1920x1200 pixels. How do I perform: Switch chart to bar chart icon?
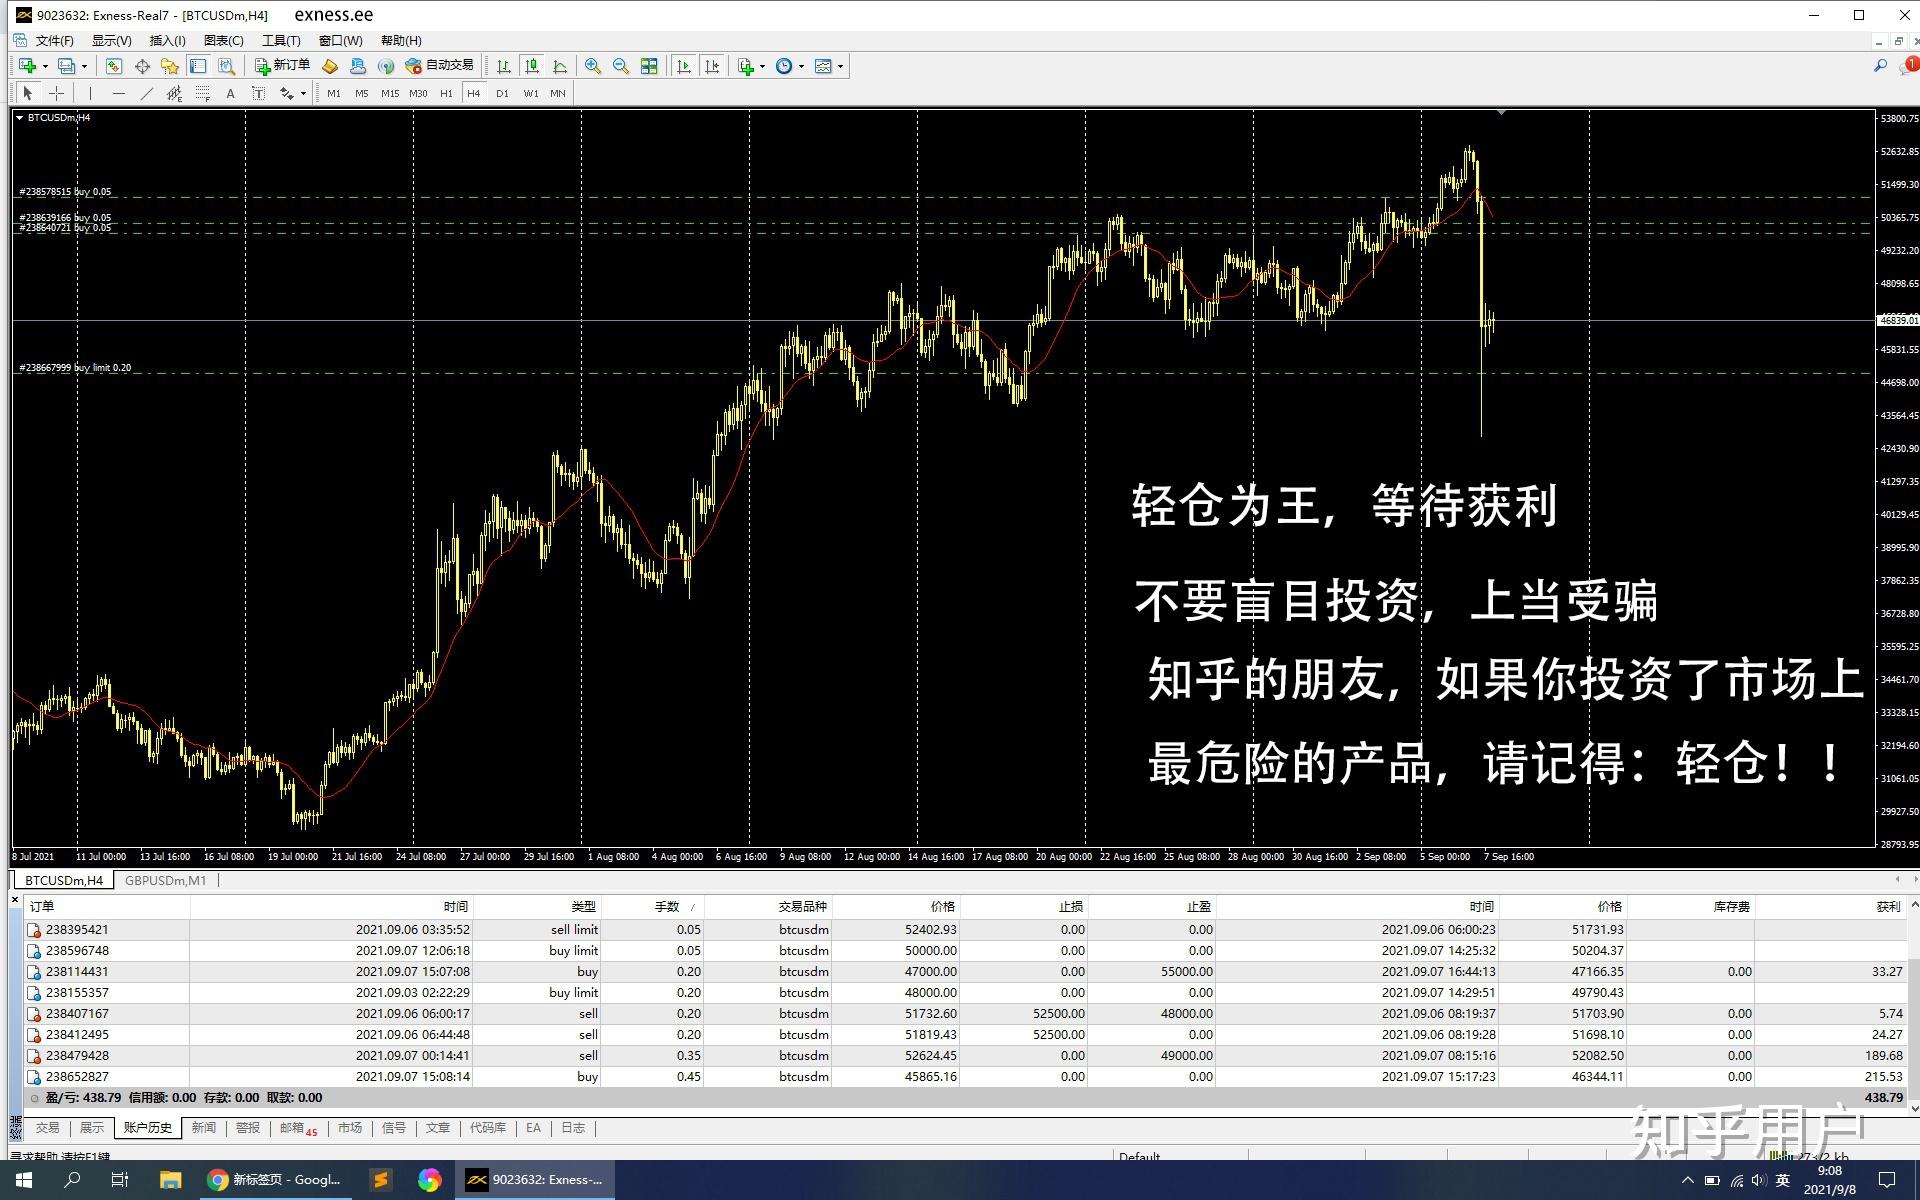click(x=504, y=66)
